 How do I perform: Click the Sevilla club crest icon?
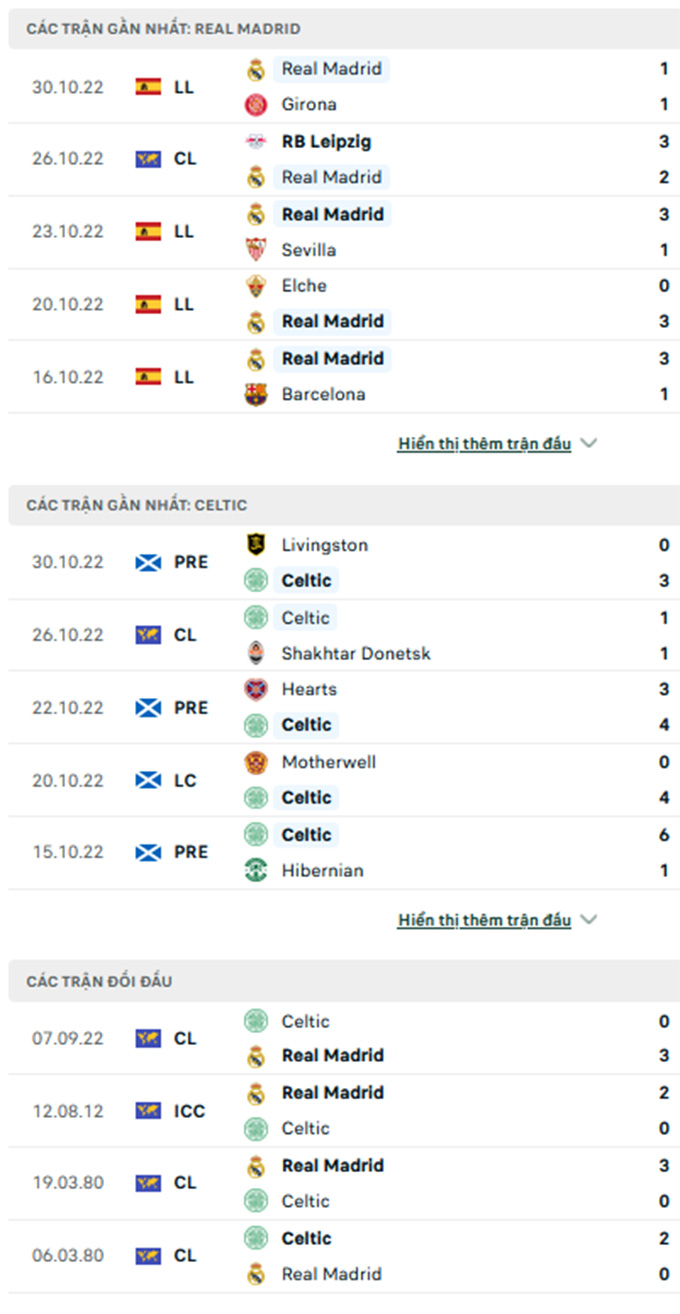pos(256,250)
